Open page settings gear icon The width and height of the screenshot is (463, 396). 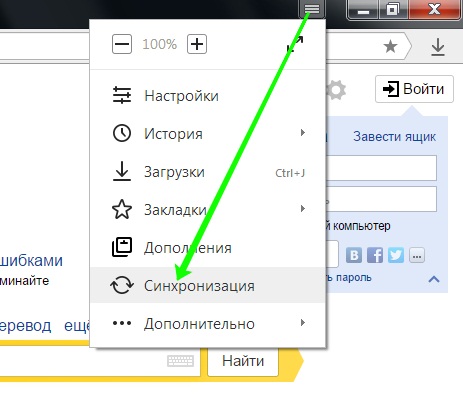tap(336, 90)
